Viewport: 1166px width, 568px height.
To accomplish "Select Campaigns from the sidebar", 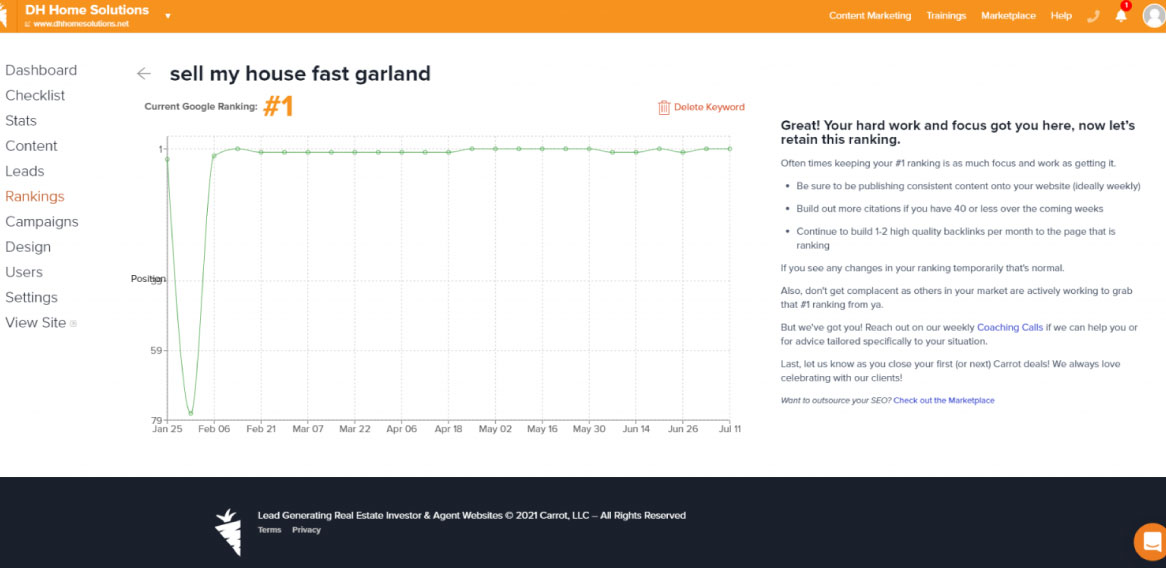I will coord(42,222).
